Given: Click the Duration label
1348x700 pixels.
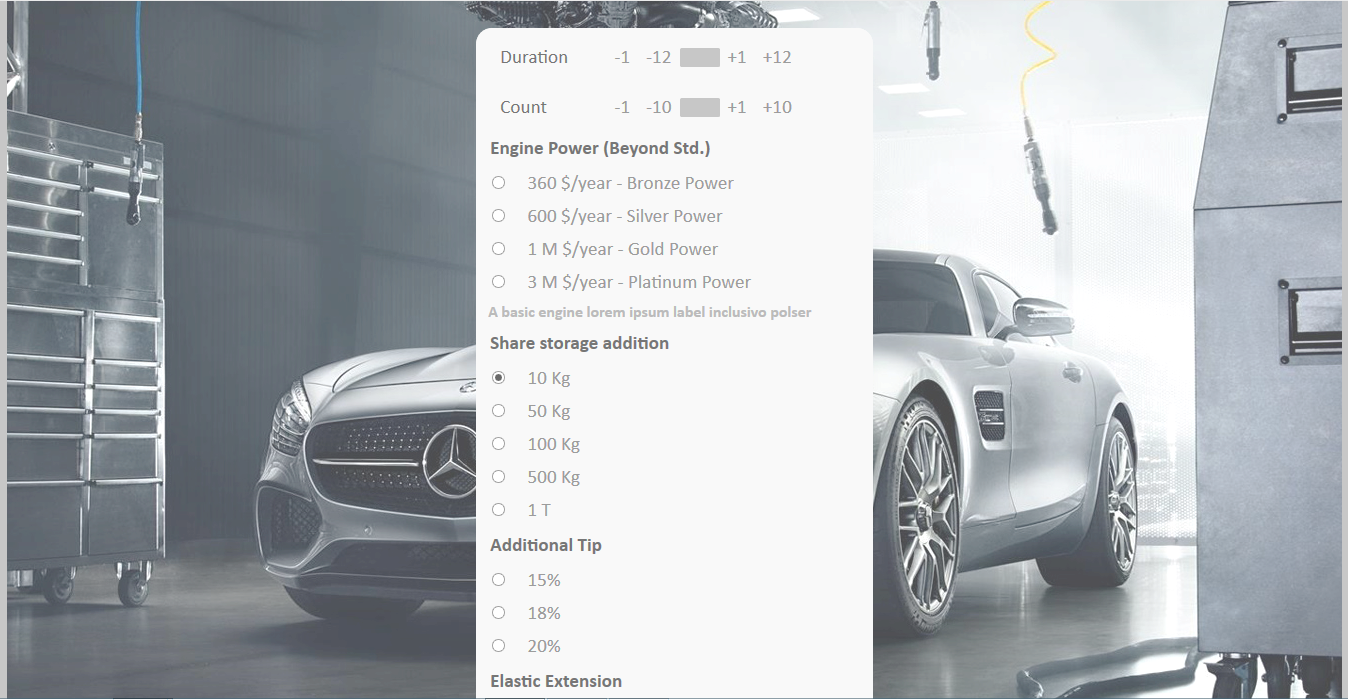Looking at the screenshot, I should [534, 57].
